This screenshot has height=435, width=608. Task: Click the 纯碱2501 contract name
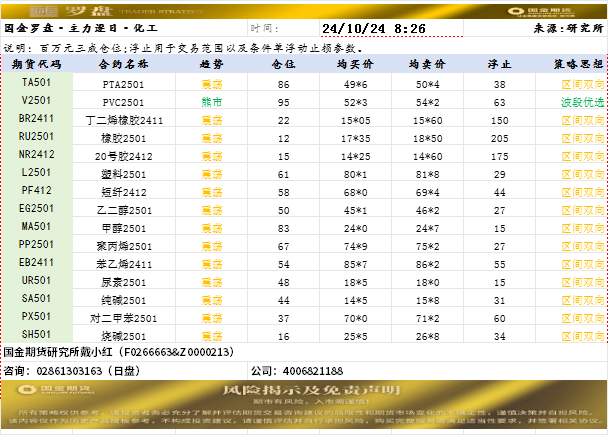tap(123, 300)
